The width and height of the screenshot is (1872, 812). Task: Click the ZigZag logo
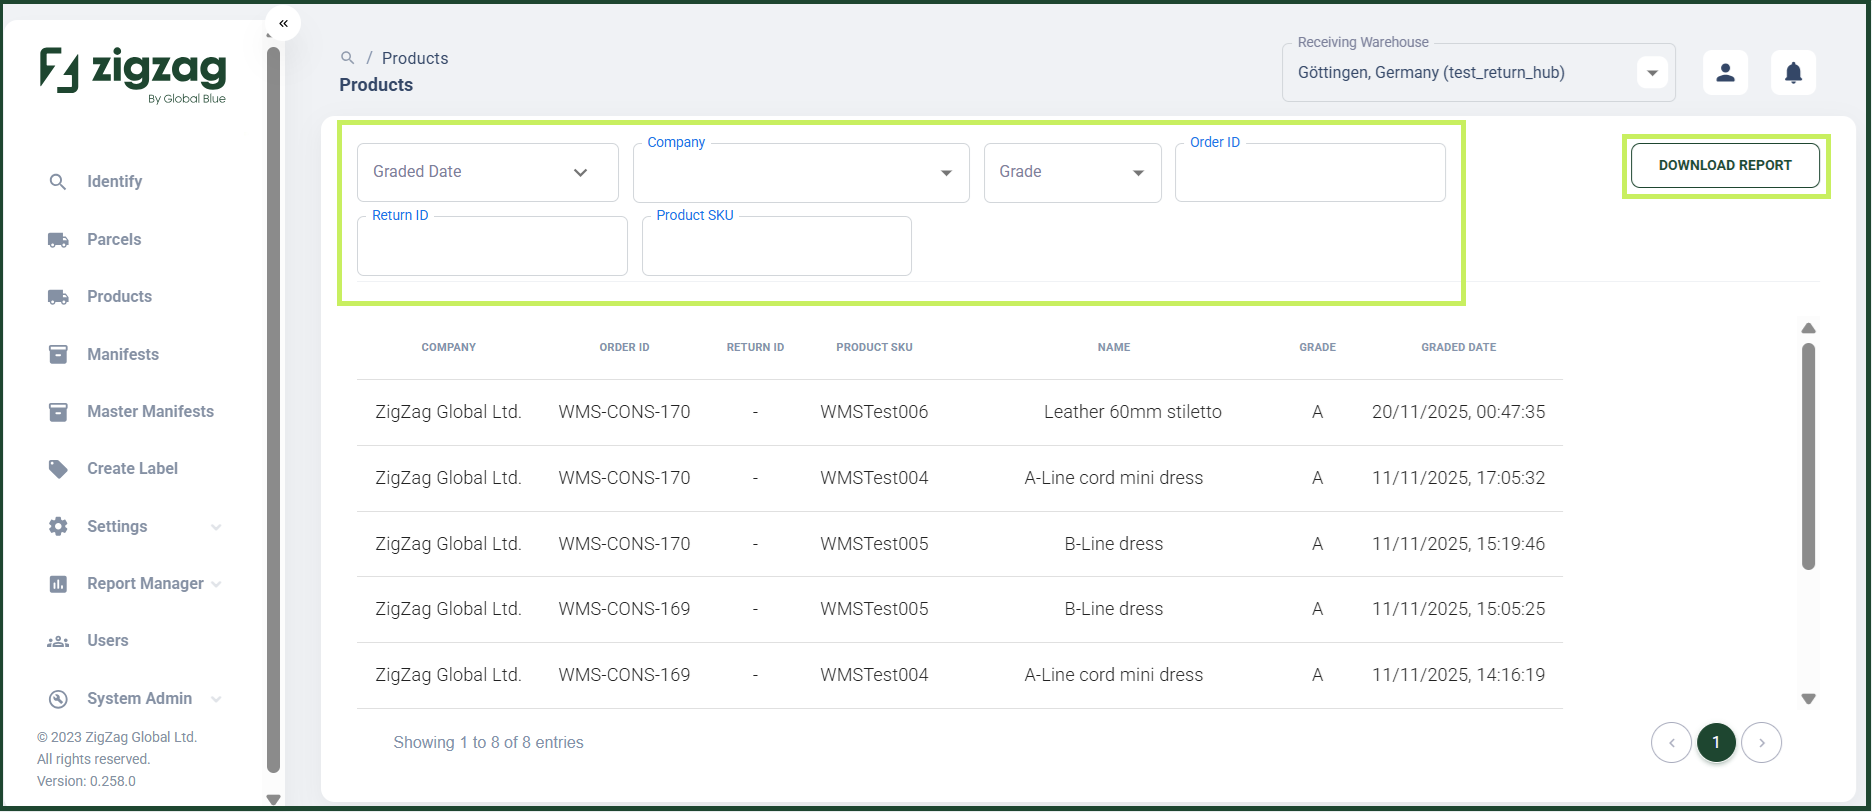tap(133, 74)
